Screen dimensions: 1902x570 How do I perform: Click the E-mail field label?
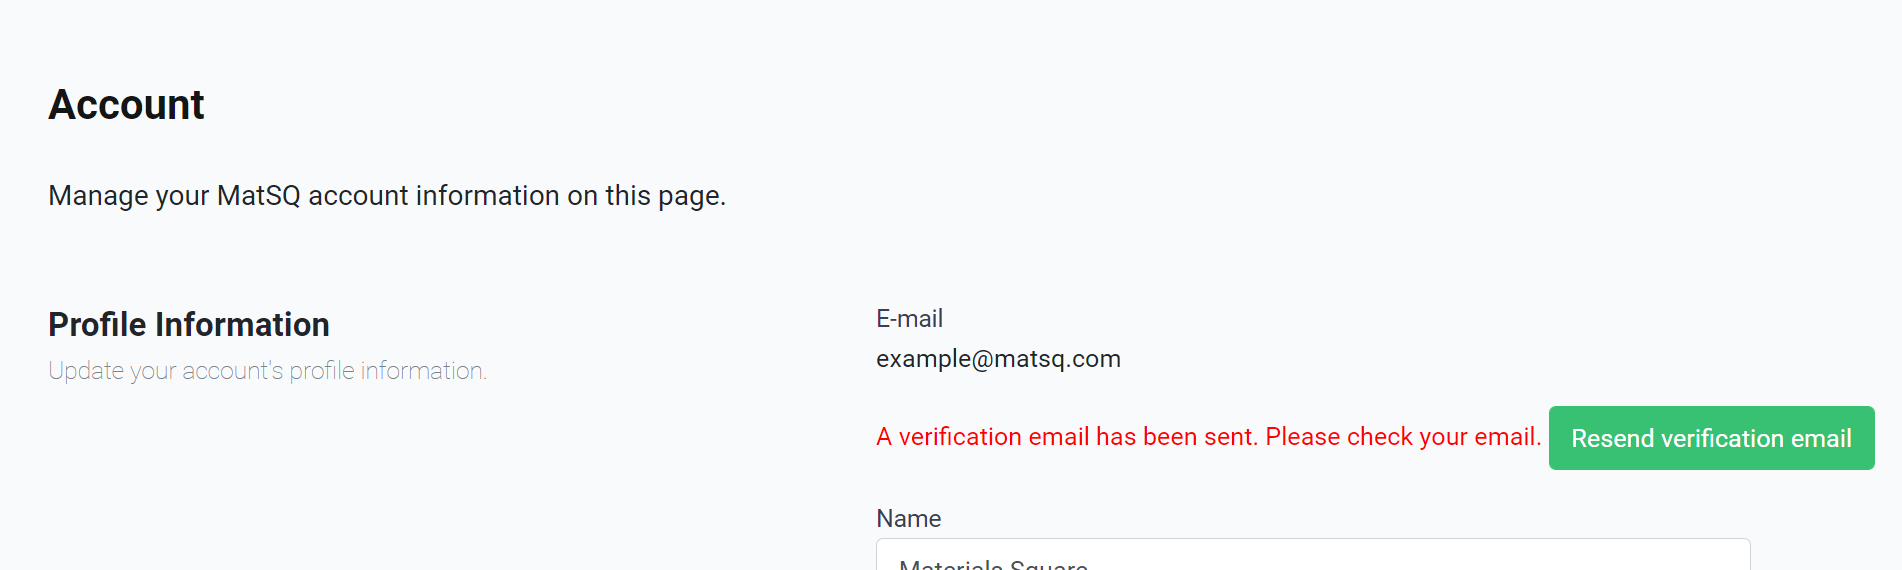tap(909, 319)
